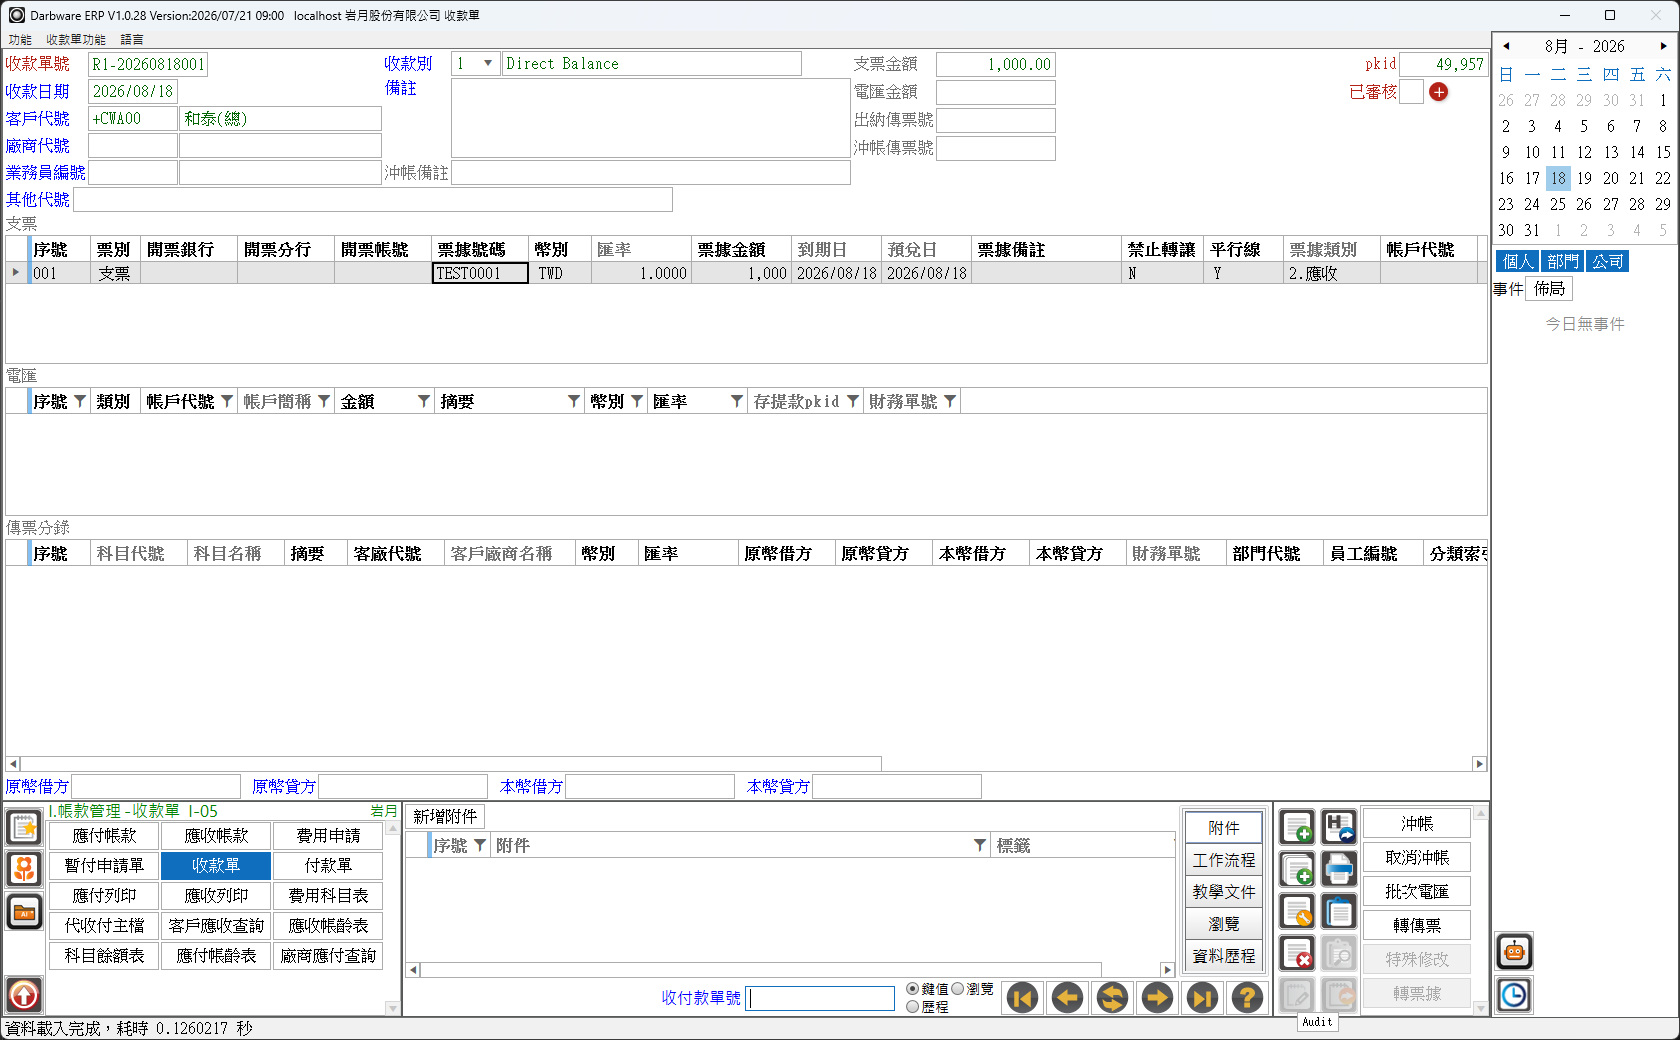Viewport: 1680px width, 1040px height.
Task: Open filter for 帳戶代號 column
Action: click(227, 401)
